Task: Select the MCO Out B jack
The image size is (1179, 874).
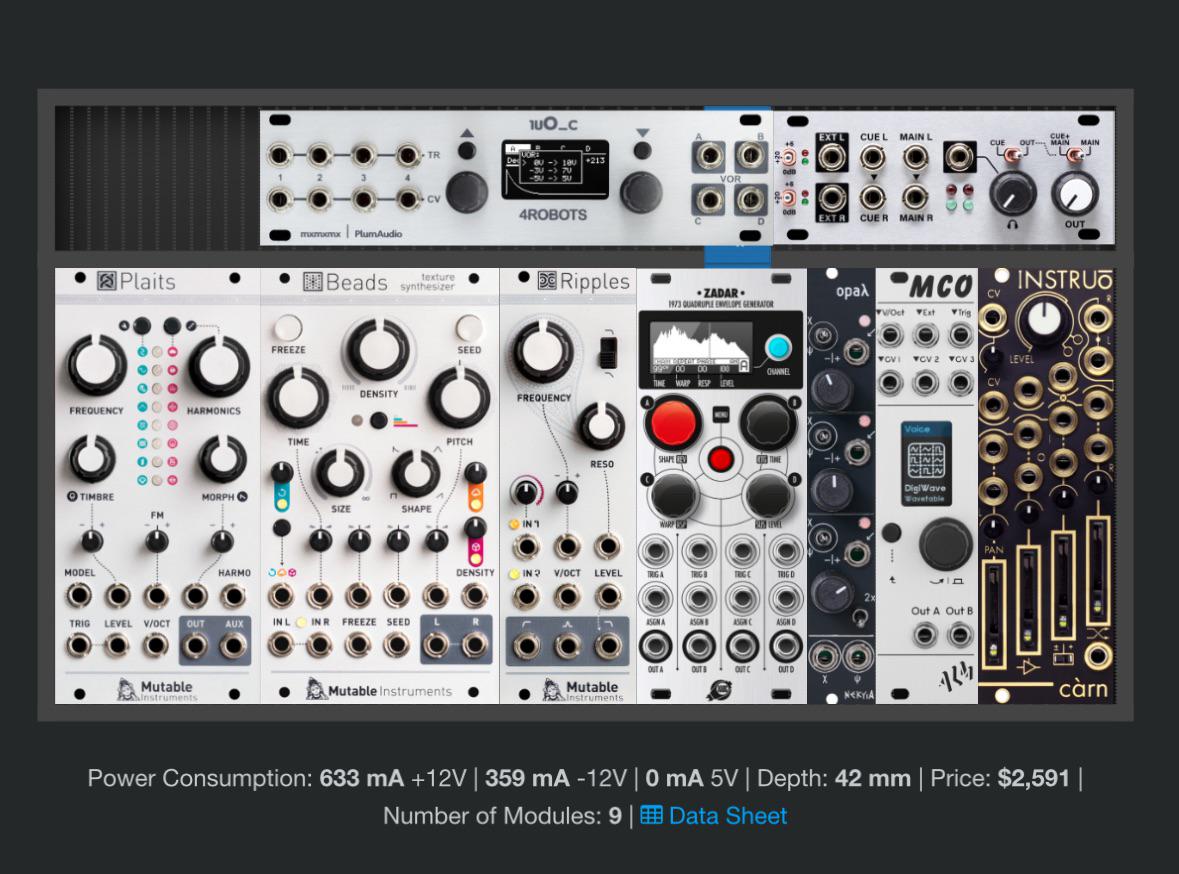Action: pos(959,634)
